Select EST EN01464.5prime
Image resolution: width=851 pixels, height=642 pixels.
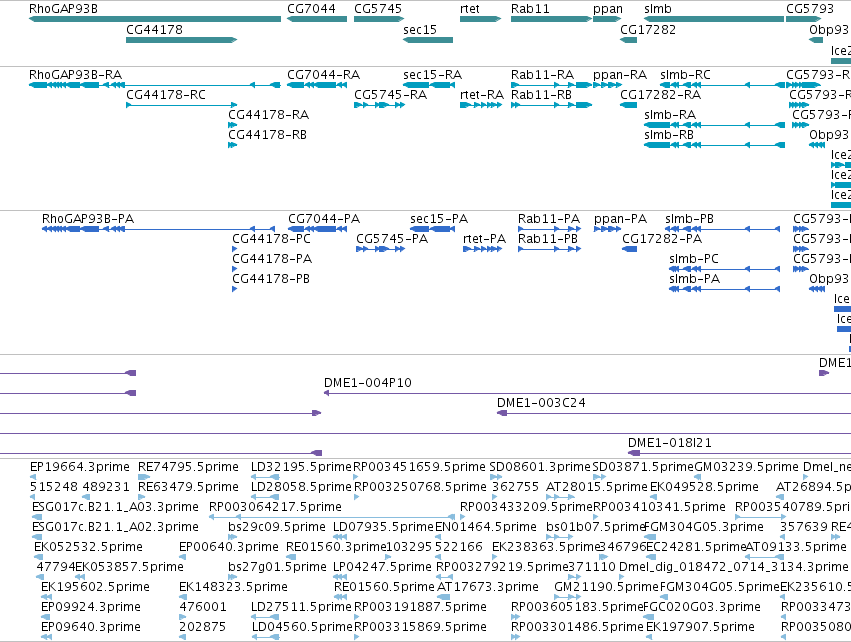pos(438,537)
